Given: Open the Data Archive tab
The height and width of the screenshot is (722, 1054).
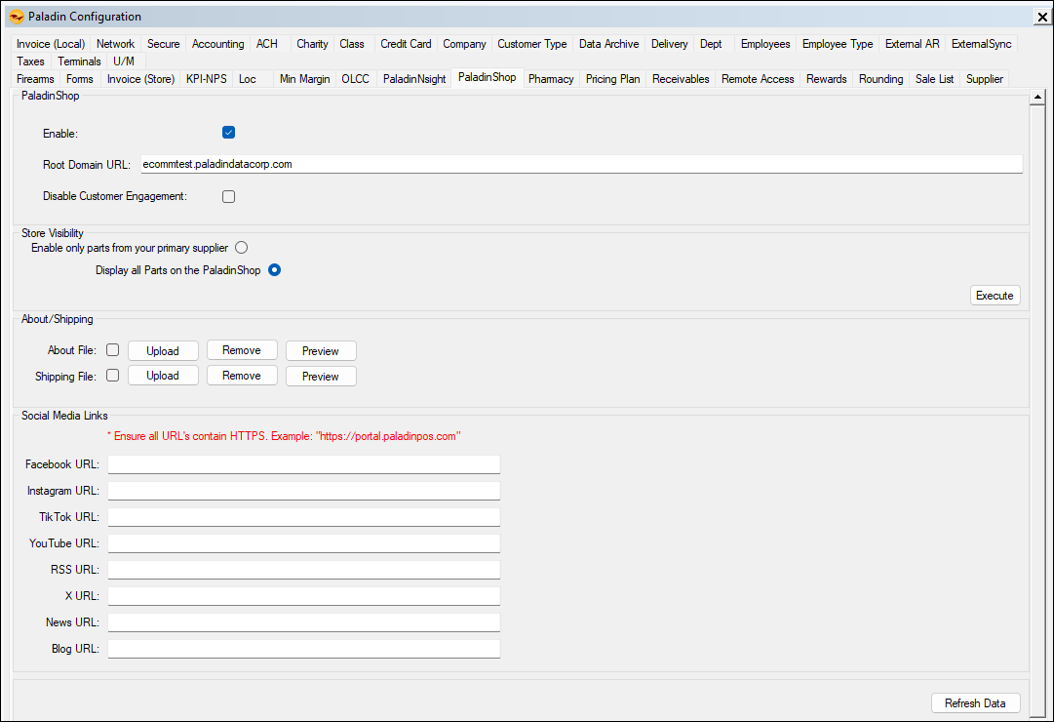Looking at the screenshot, I should 609,44.
